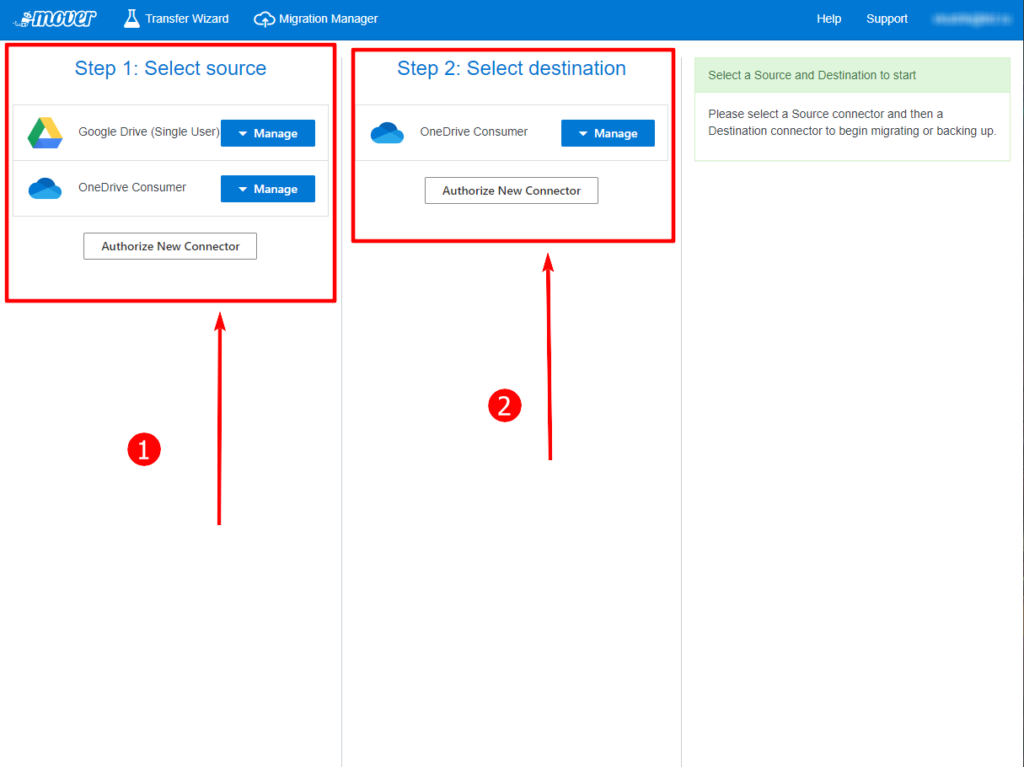This screenshot has width=1024, height=767.
Task: Click the Step 1: Select source heading
Action: [x=170, y=69]
